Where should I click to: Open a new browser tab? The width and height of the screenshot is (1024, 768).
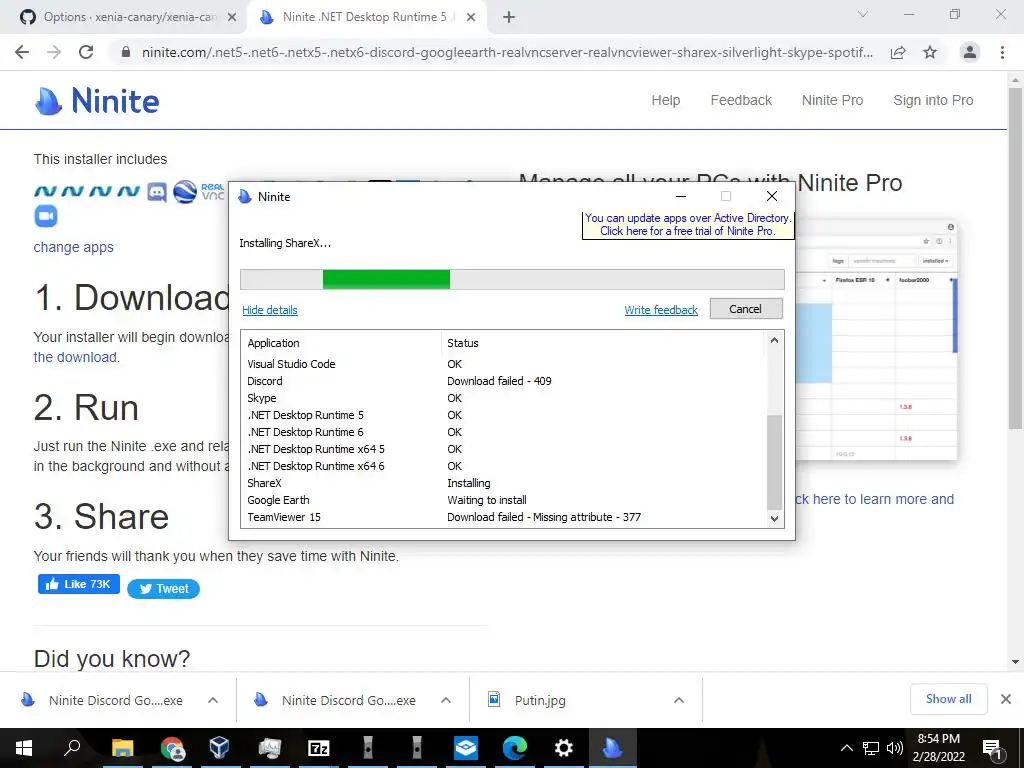(509, 18)
